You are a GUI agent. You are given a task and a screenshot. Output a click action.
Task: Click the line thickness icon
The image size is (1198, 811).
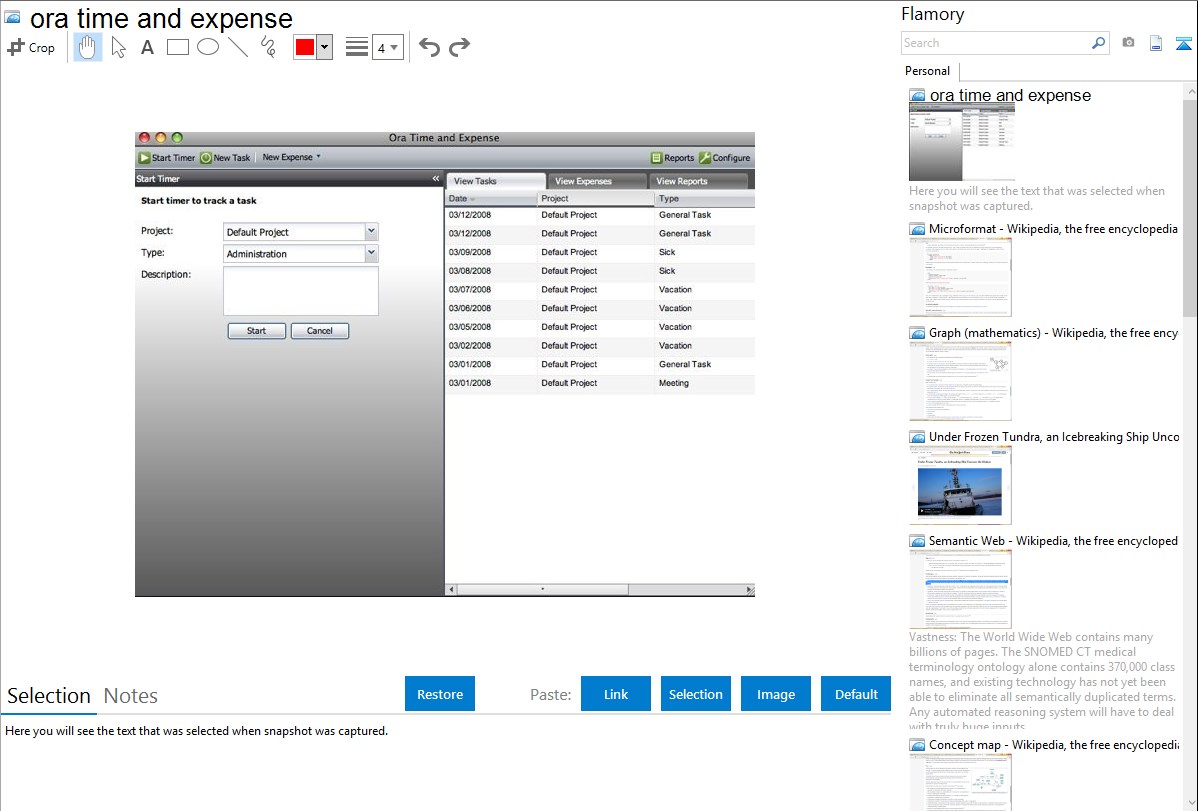tap(357, 47)
